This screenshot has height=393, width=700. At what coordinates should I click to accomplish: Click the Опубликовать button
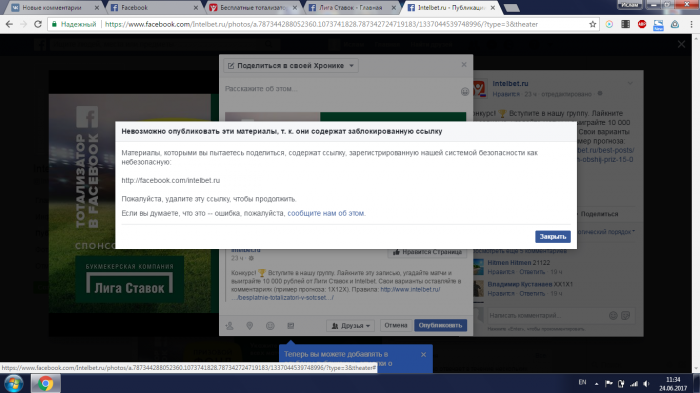(440, 325)
